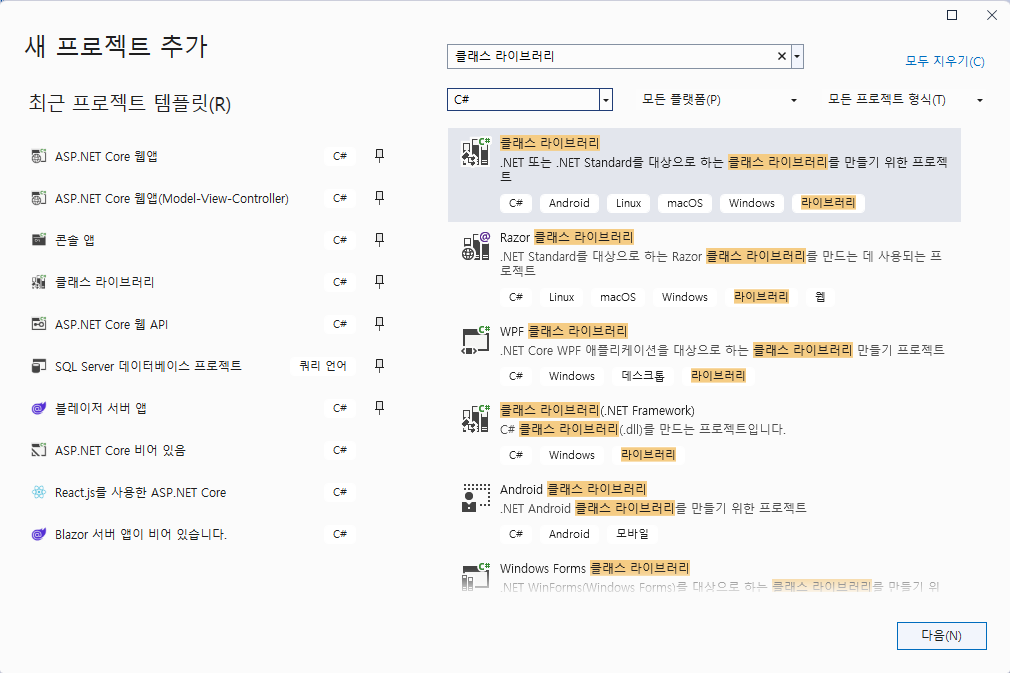1010x673 pixels.
Task: Click the React.js ASP.NET Core template icon
Action: (x=37, y=492)
